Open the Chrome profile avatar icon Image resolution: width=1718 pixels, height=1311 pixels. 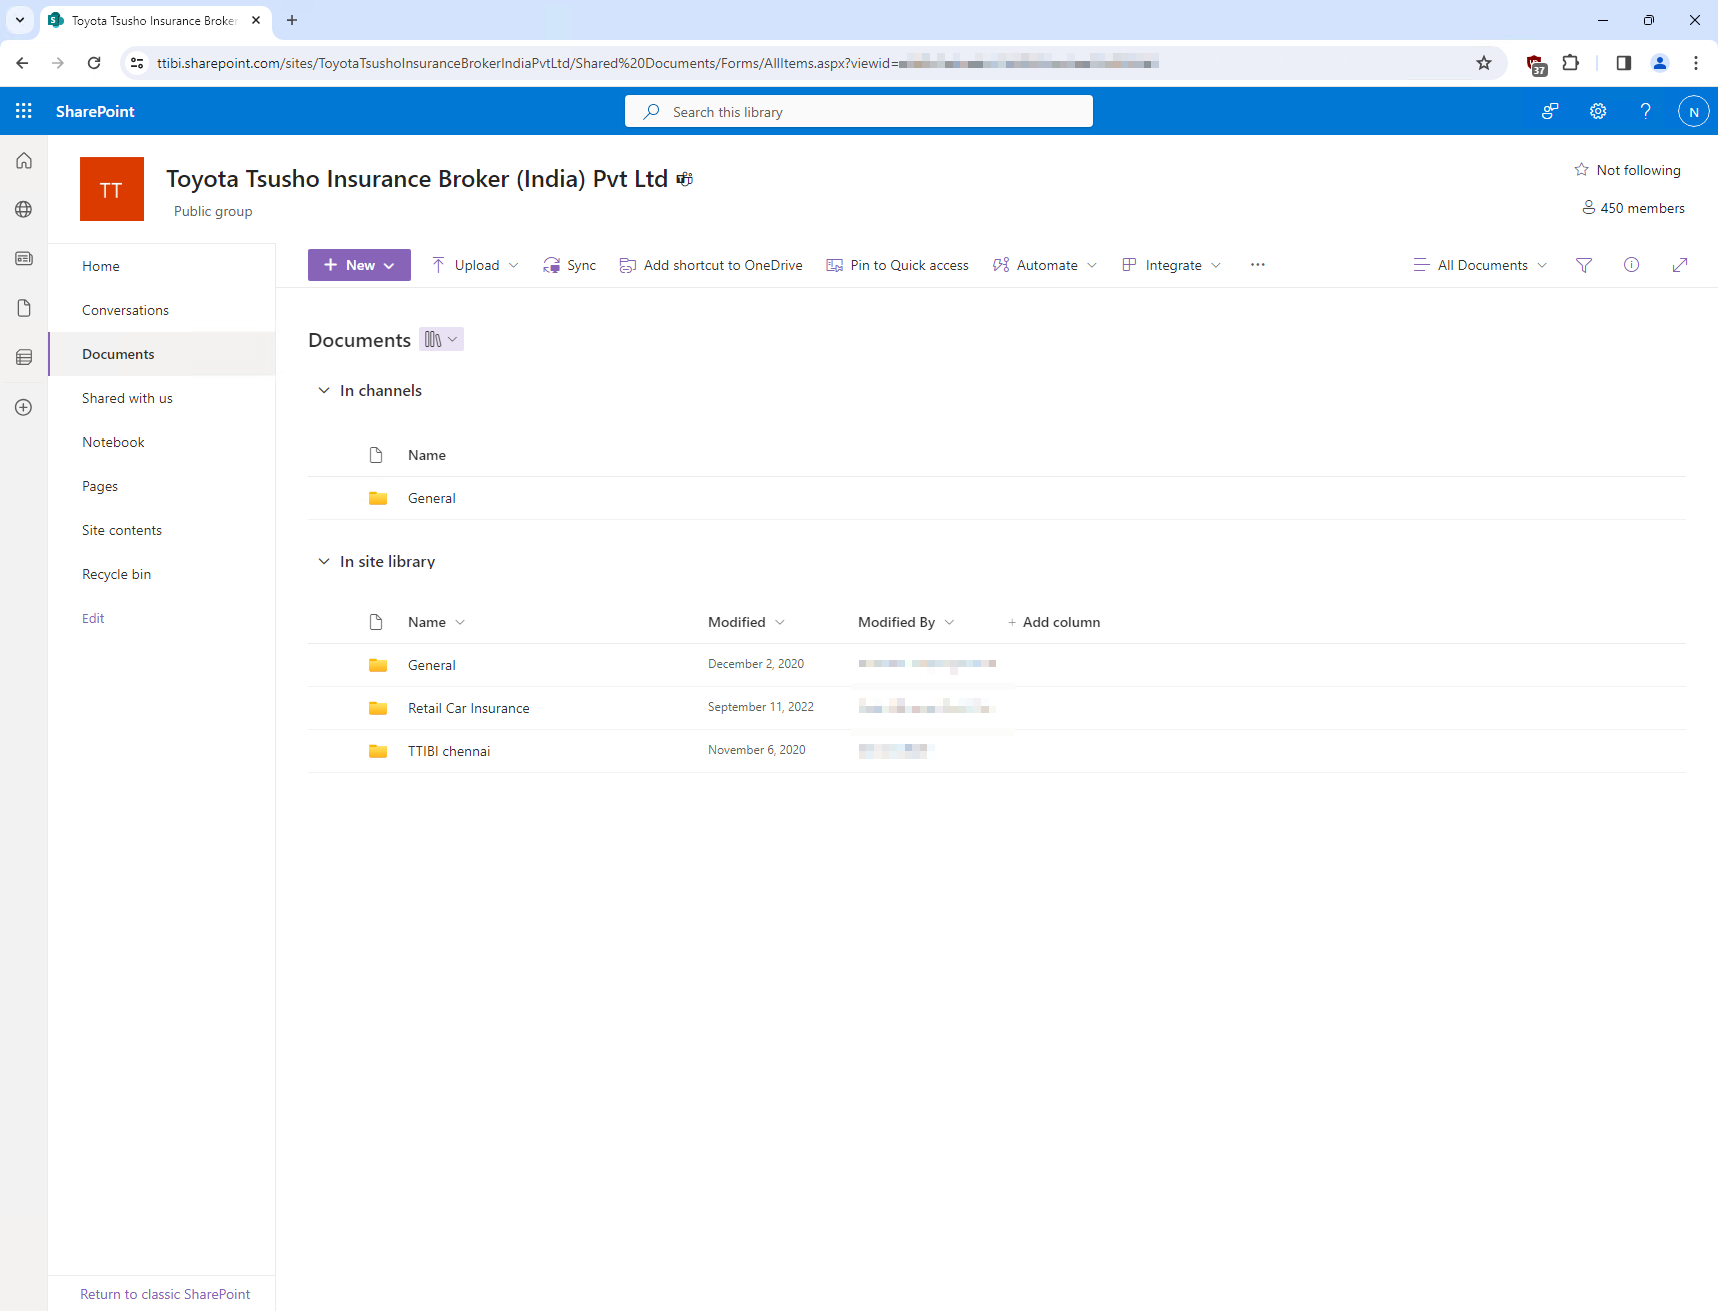[1660, 63]
